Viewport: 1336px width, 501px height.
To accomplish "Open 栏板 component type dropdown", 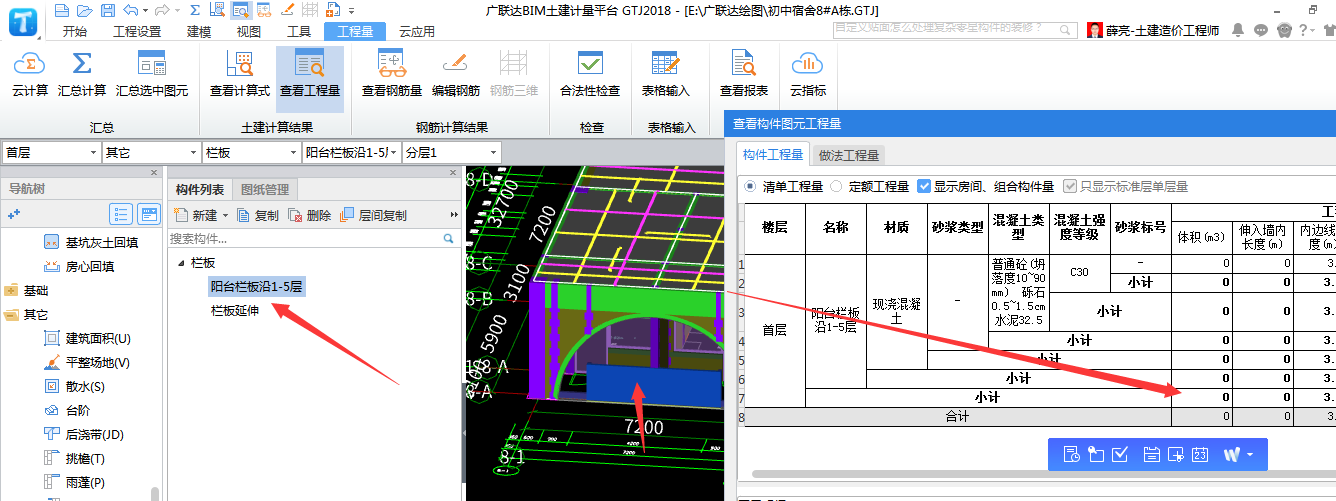I will (x=250, y=152).
